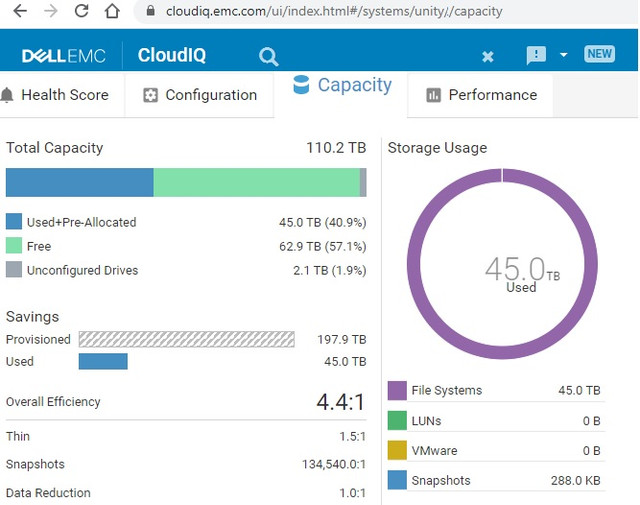640x505 pixels.
Task: Click the Configuration gear icon
Action: (x=150, y=95)
